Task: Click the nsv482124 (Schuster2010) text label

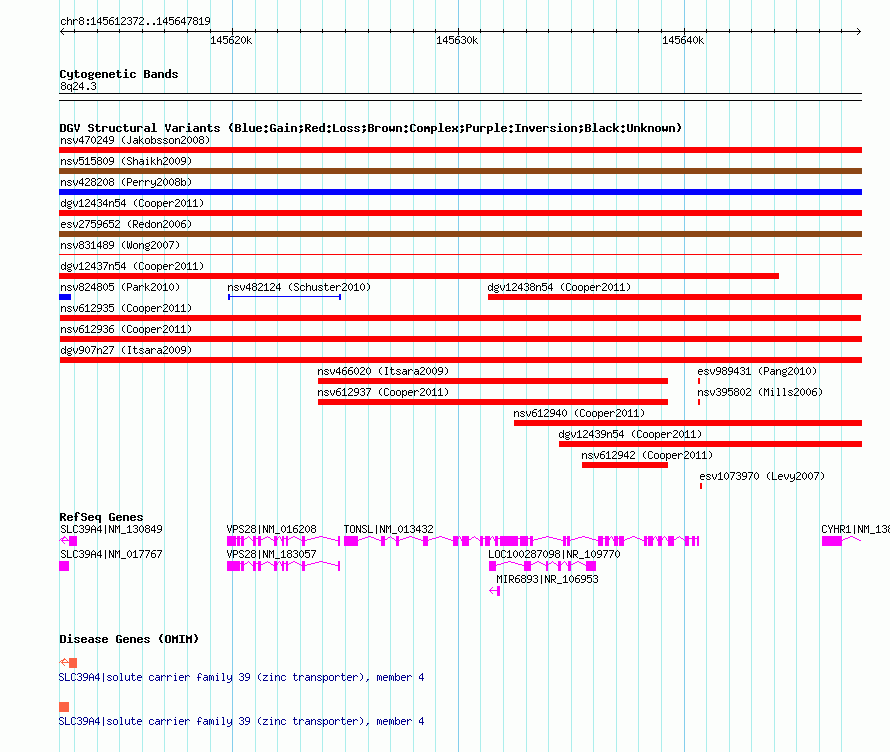Action: pyautogui.click(x=299, y=287)
